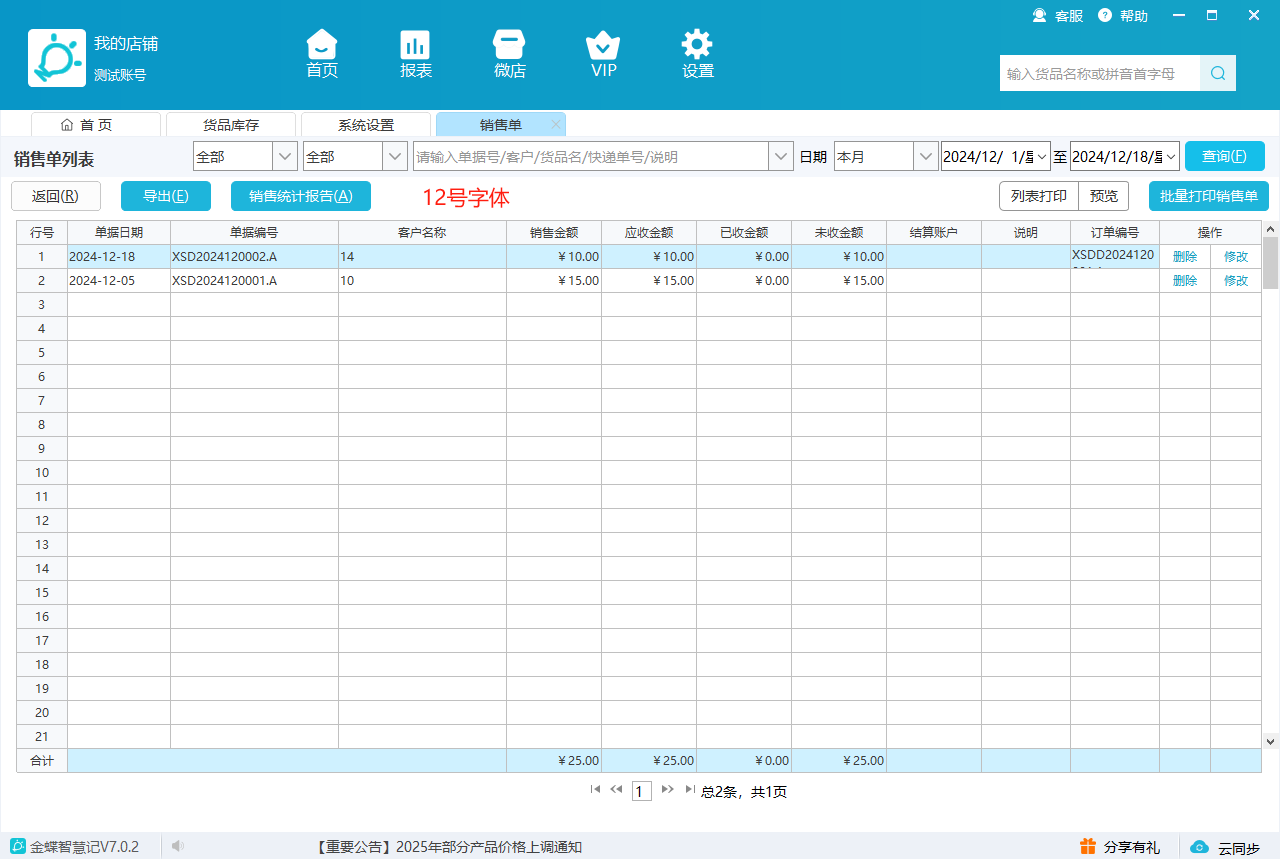1280x860 pixels.
Task: Sort by 单据编号 column header
Action: (254, 232)
